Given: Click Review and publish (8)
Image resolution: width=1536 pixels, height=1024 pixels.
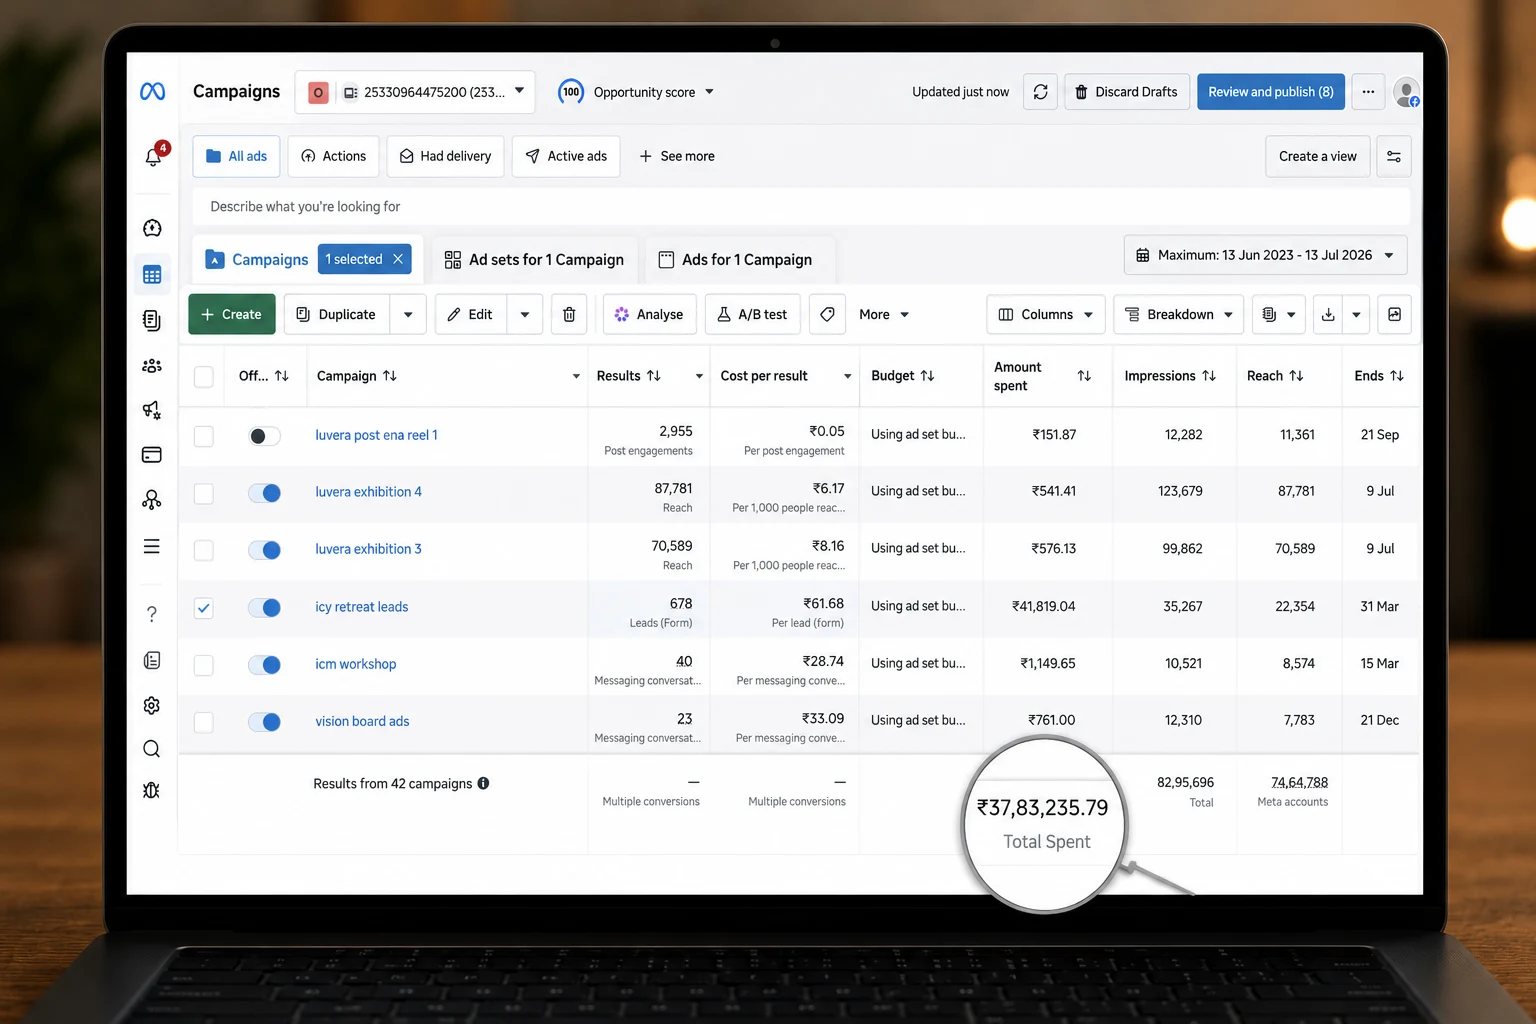Looking at the screenshot, I should [x=1271, y=92].
